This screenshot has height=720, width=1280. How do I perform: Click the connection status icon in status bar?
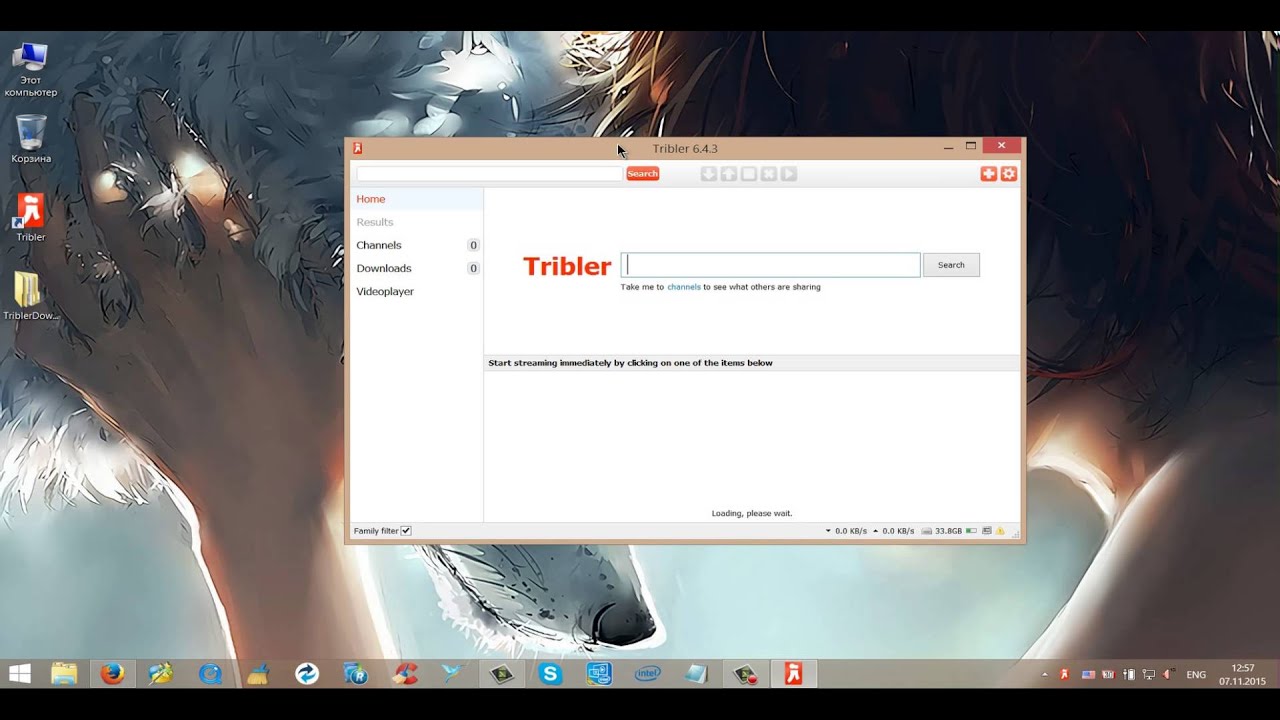point(987,531)
